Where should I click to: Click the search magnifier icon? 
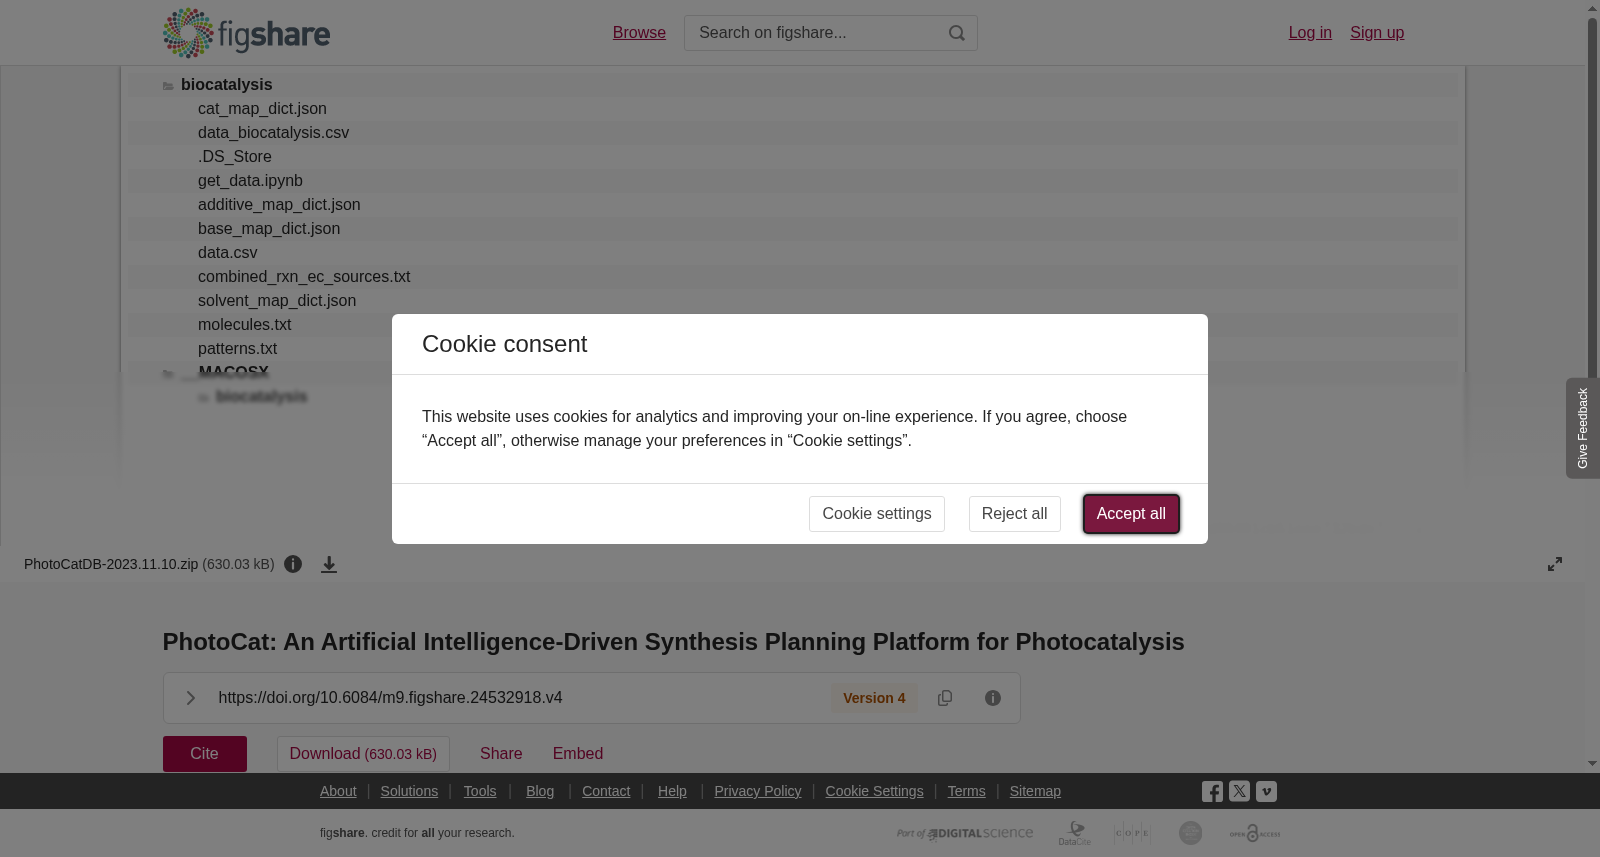[957, 33]
